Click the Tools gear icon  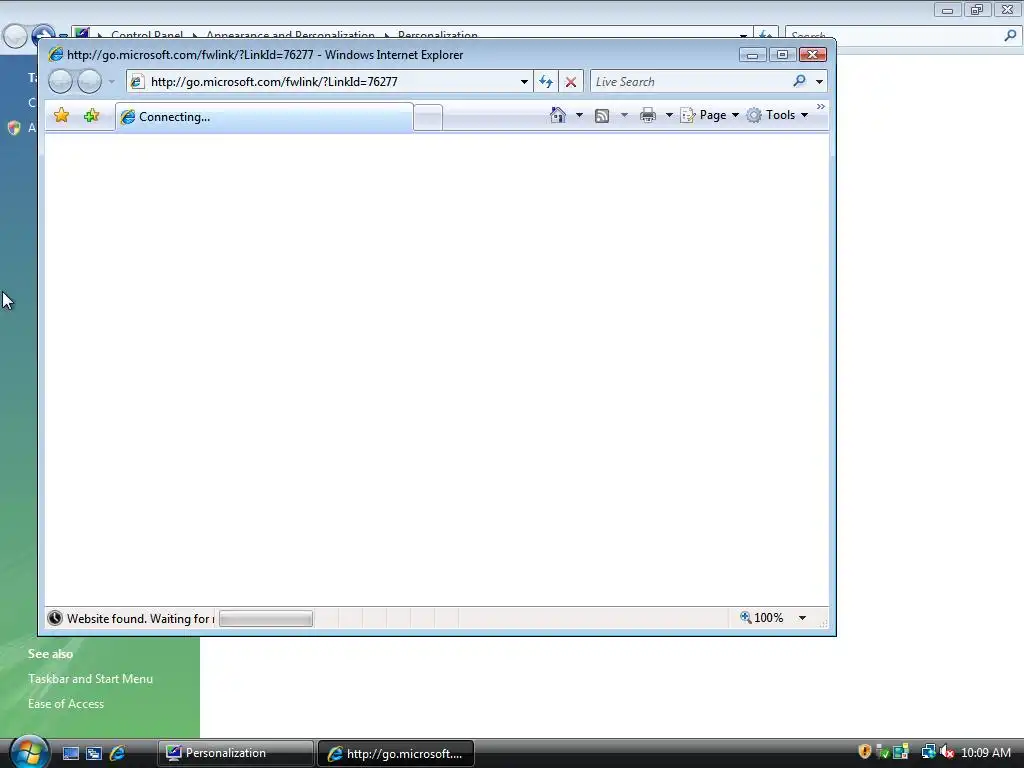click(x=754, y=115)
